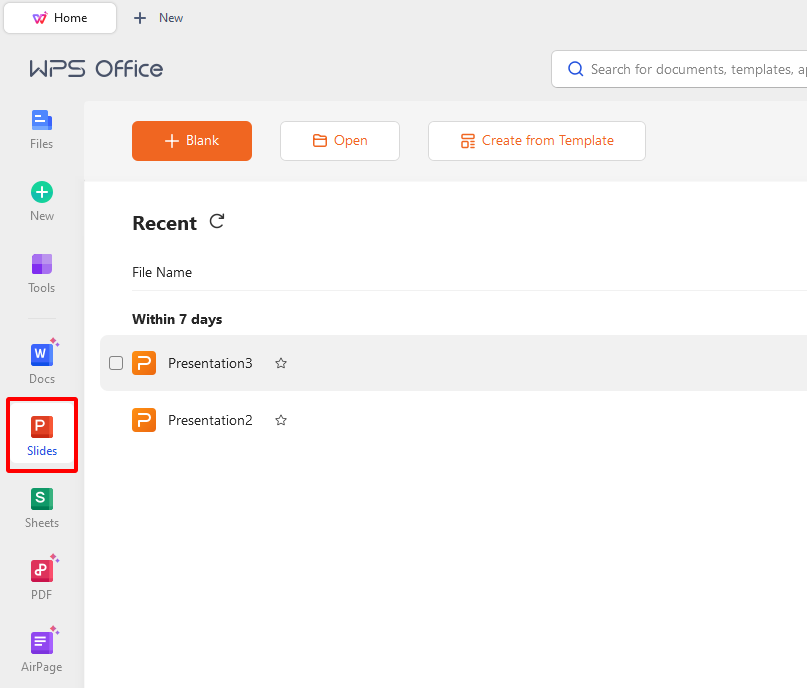Refresh the Recent file list
The image size is (807, 688).
(x=217, y=222)
